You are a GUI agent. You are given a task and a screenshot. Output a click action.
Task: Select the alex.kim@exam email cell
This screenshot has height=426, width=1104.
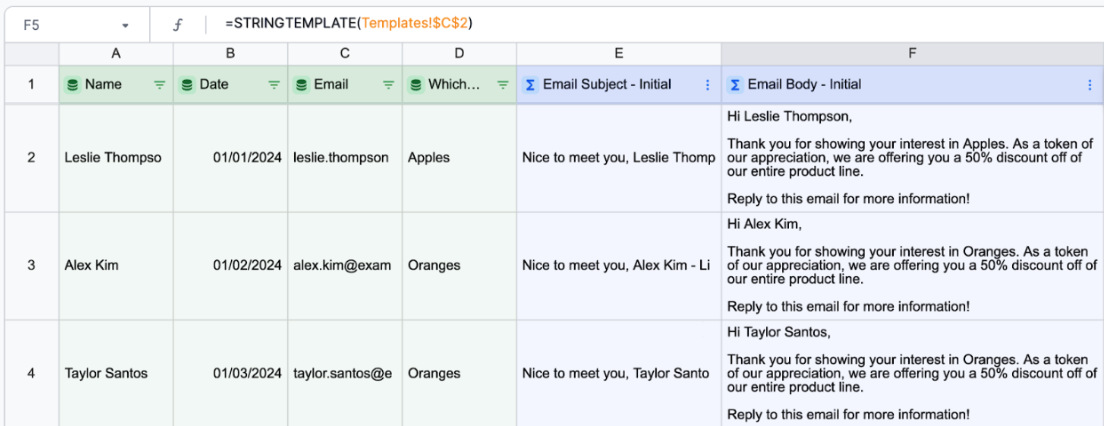345,265
